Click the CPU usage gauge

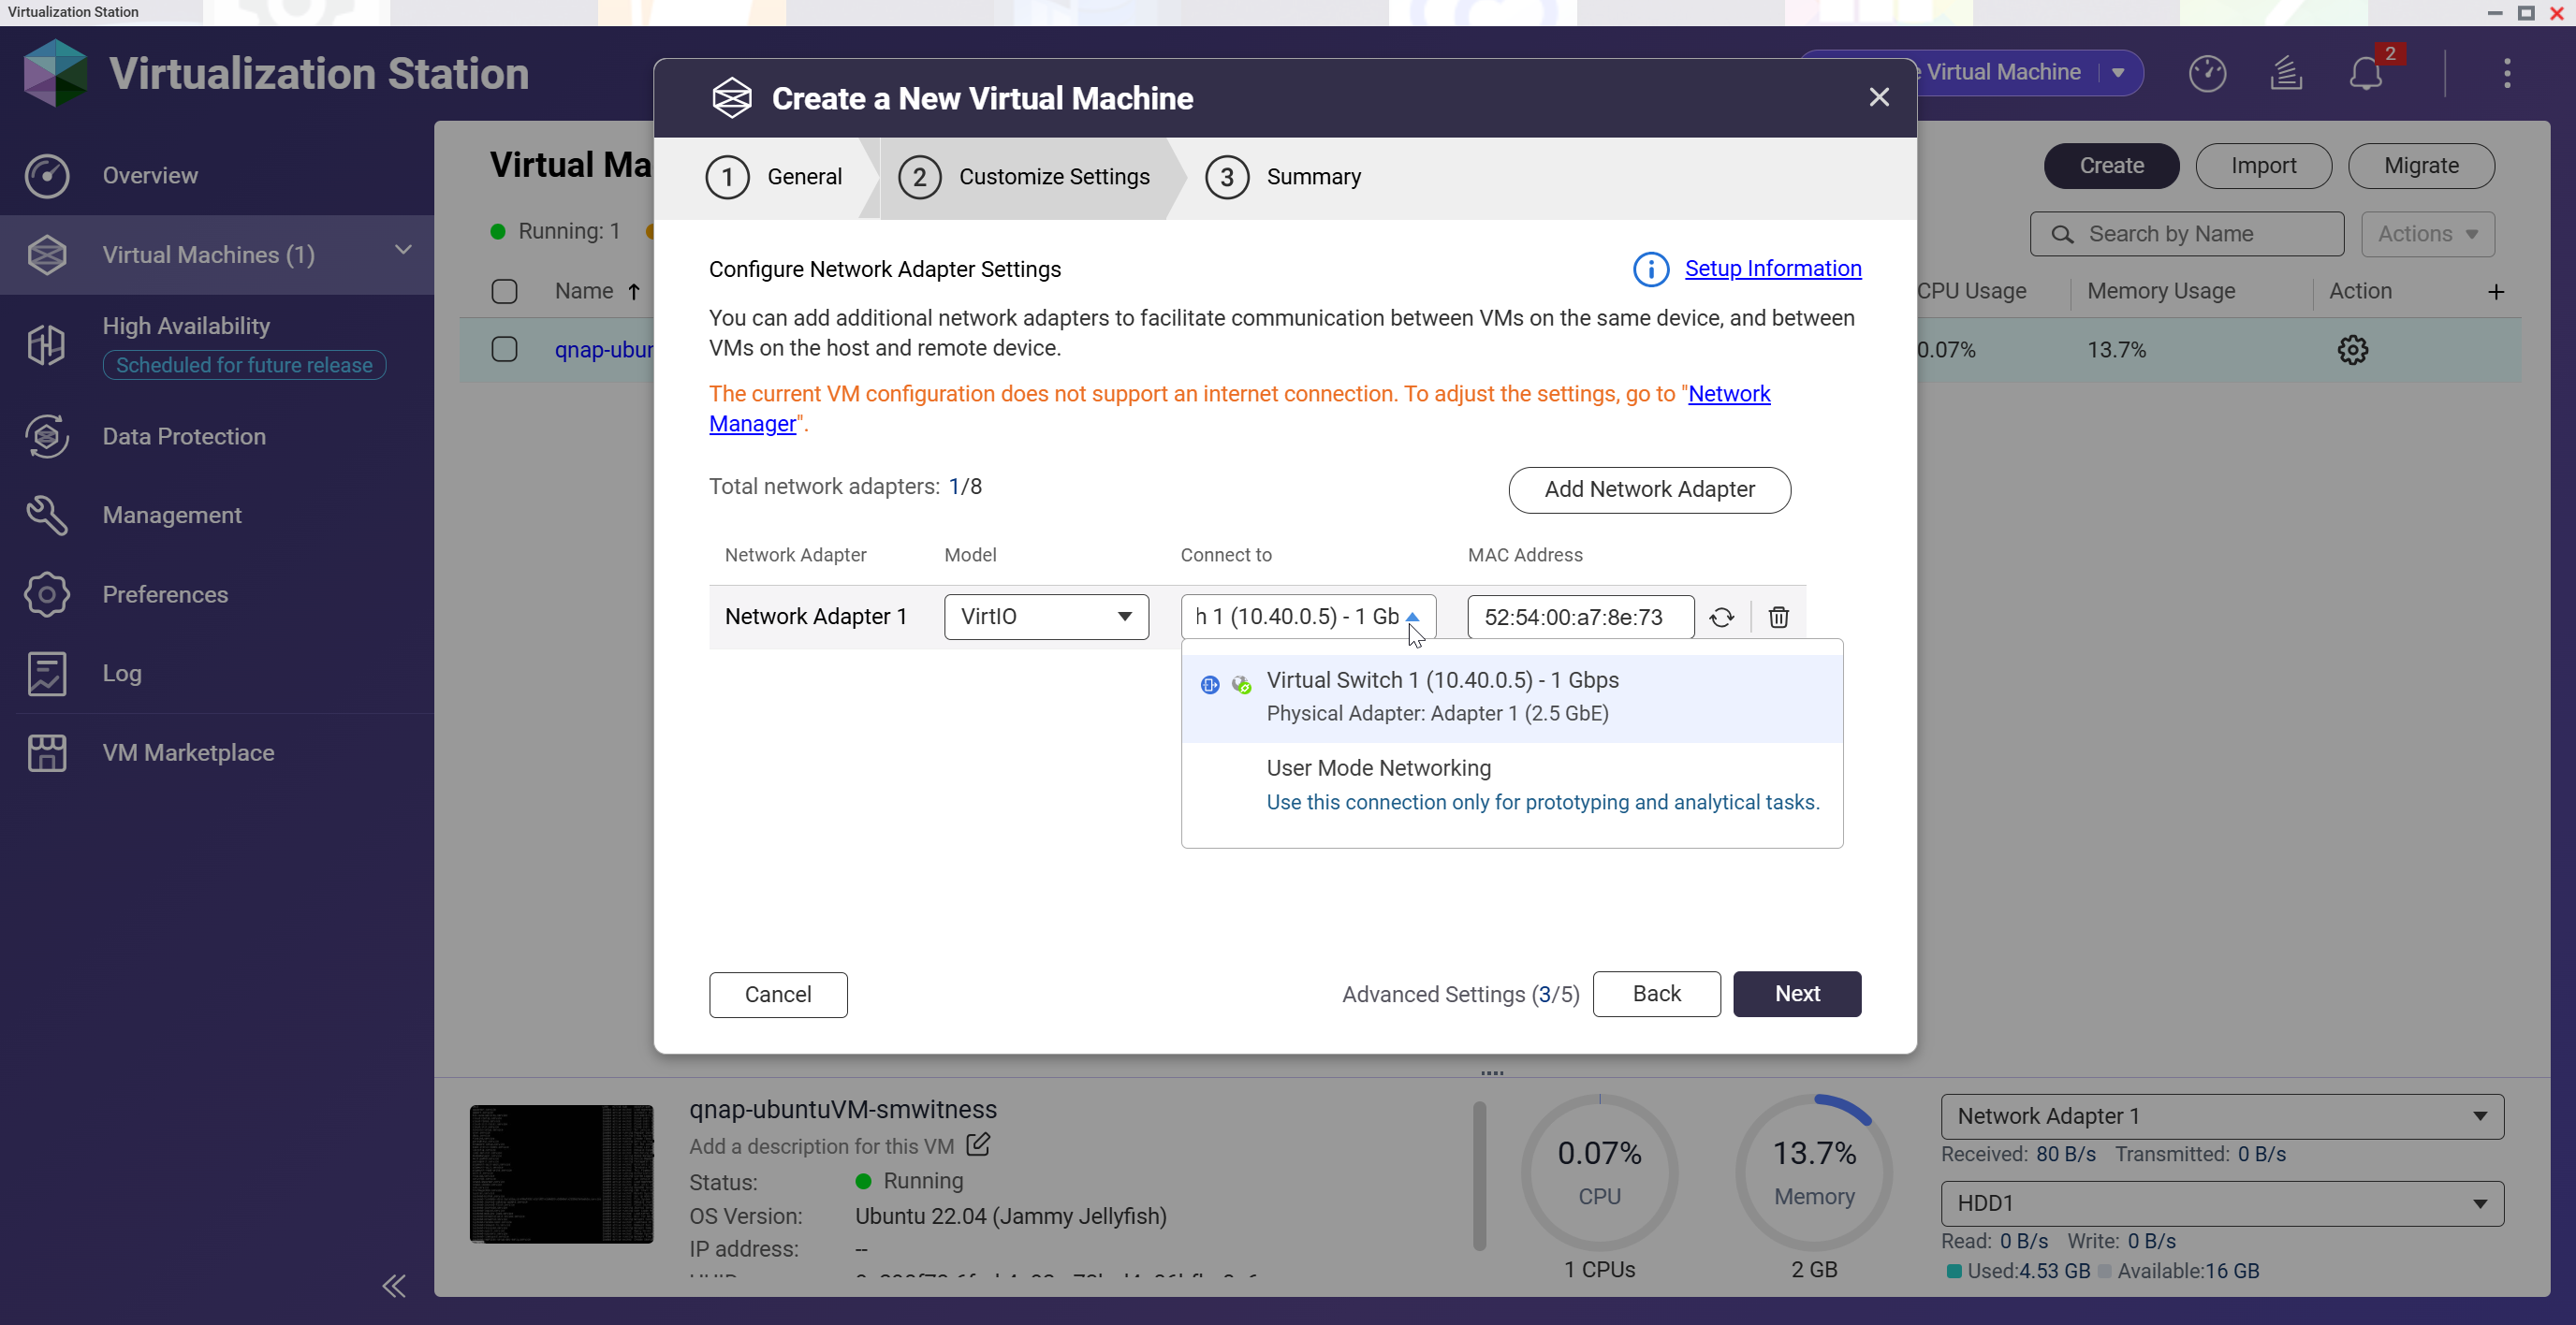[1598, 1172]
